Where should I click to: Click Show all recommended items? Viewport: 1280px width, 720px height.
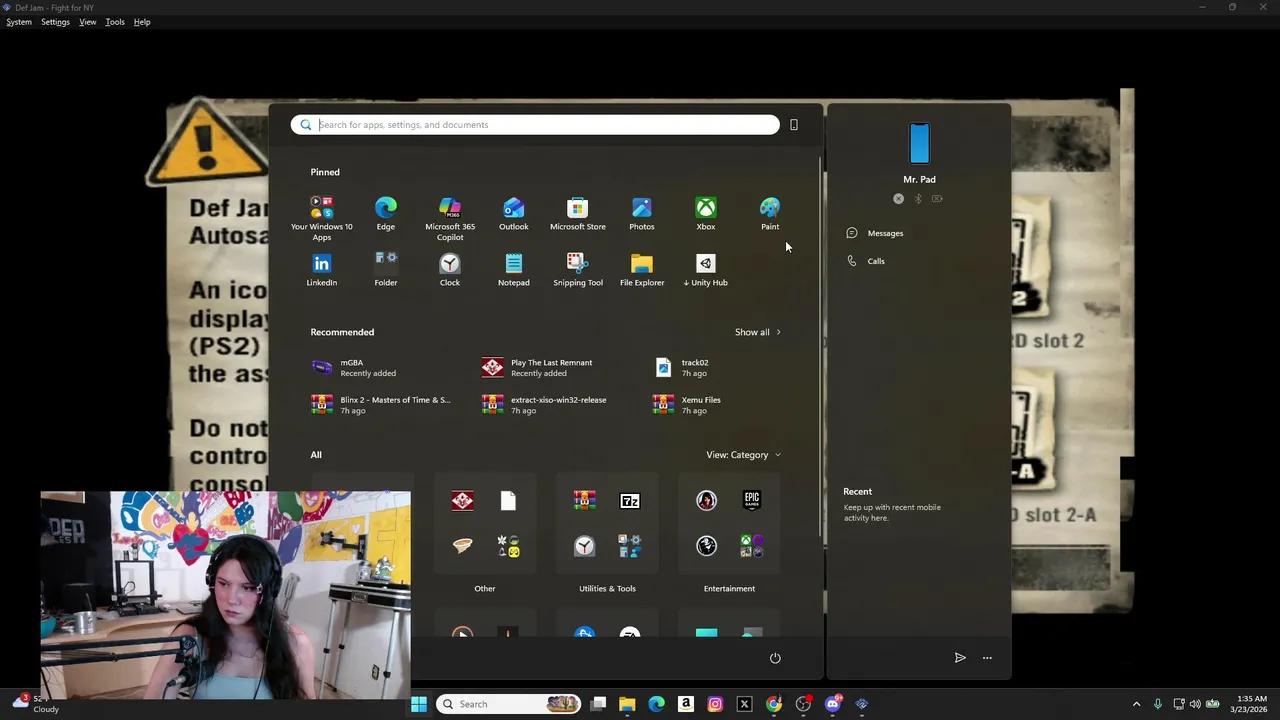pos(758,332)
